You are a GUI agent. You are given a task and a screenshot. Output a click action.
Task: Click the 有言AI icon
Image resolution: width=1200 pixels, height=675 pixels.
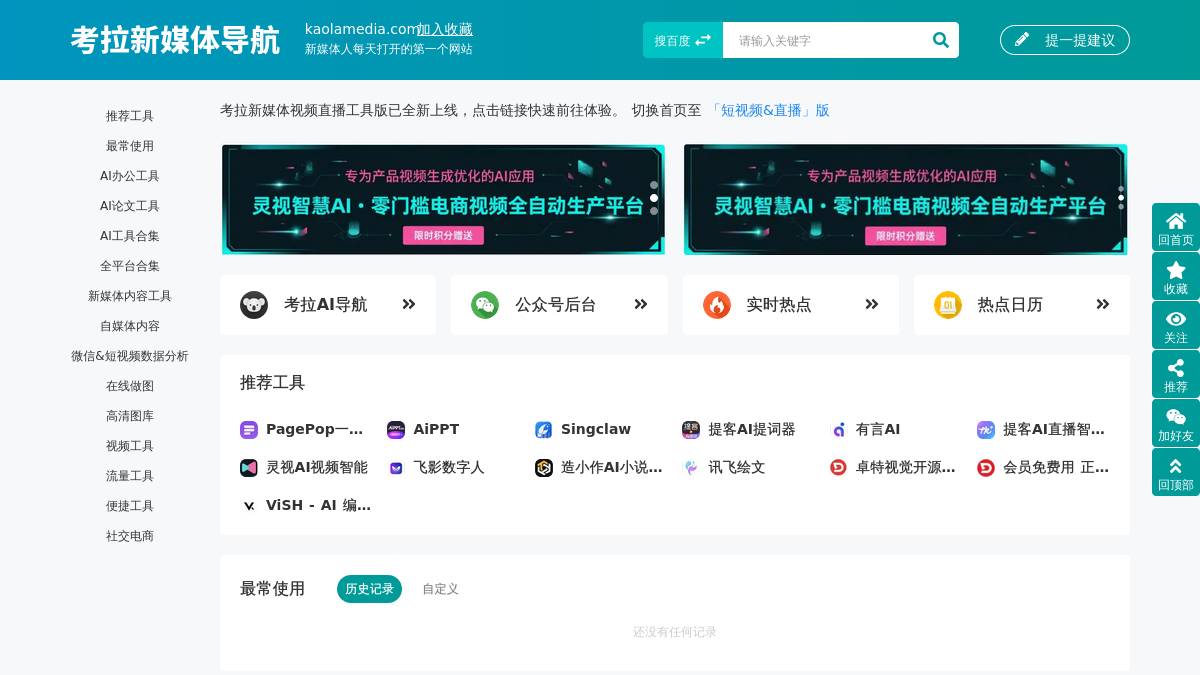pos(839,430)
